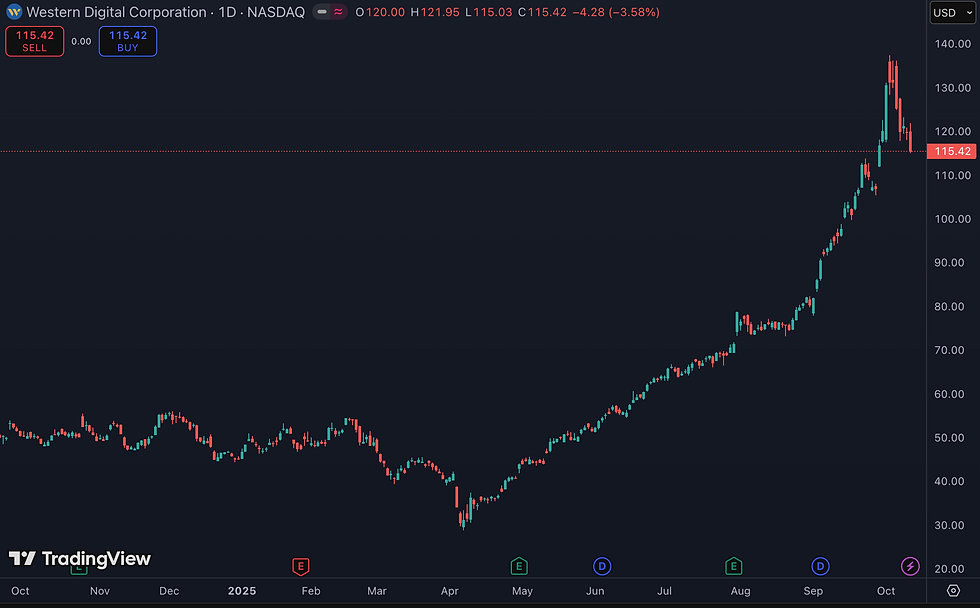Image resolution: width=980 pixels, height=608 pixels.
Task: Click the 130.00 price axis label
Action: click(952, 87)
